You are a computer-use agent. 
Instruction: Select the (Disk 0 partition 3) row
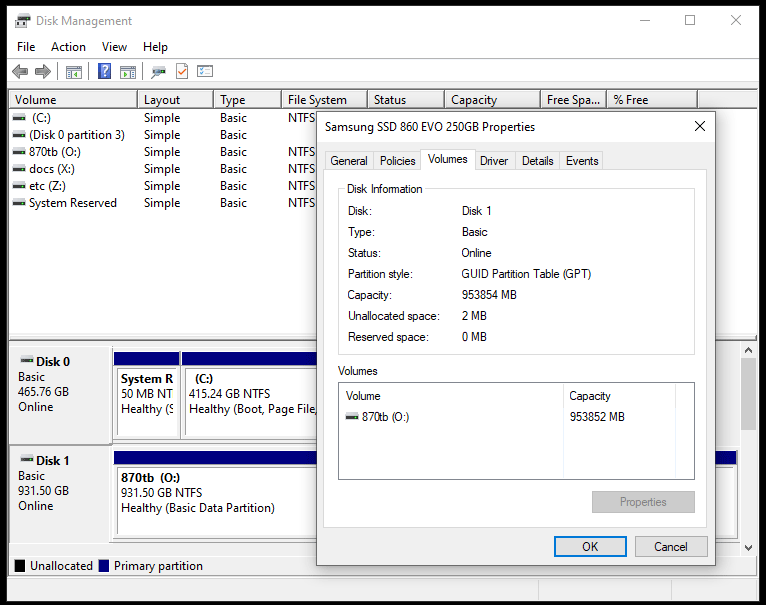(x=161, y=135)
